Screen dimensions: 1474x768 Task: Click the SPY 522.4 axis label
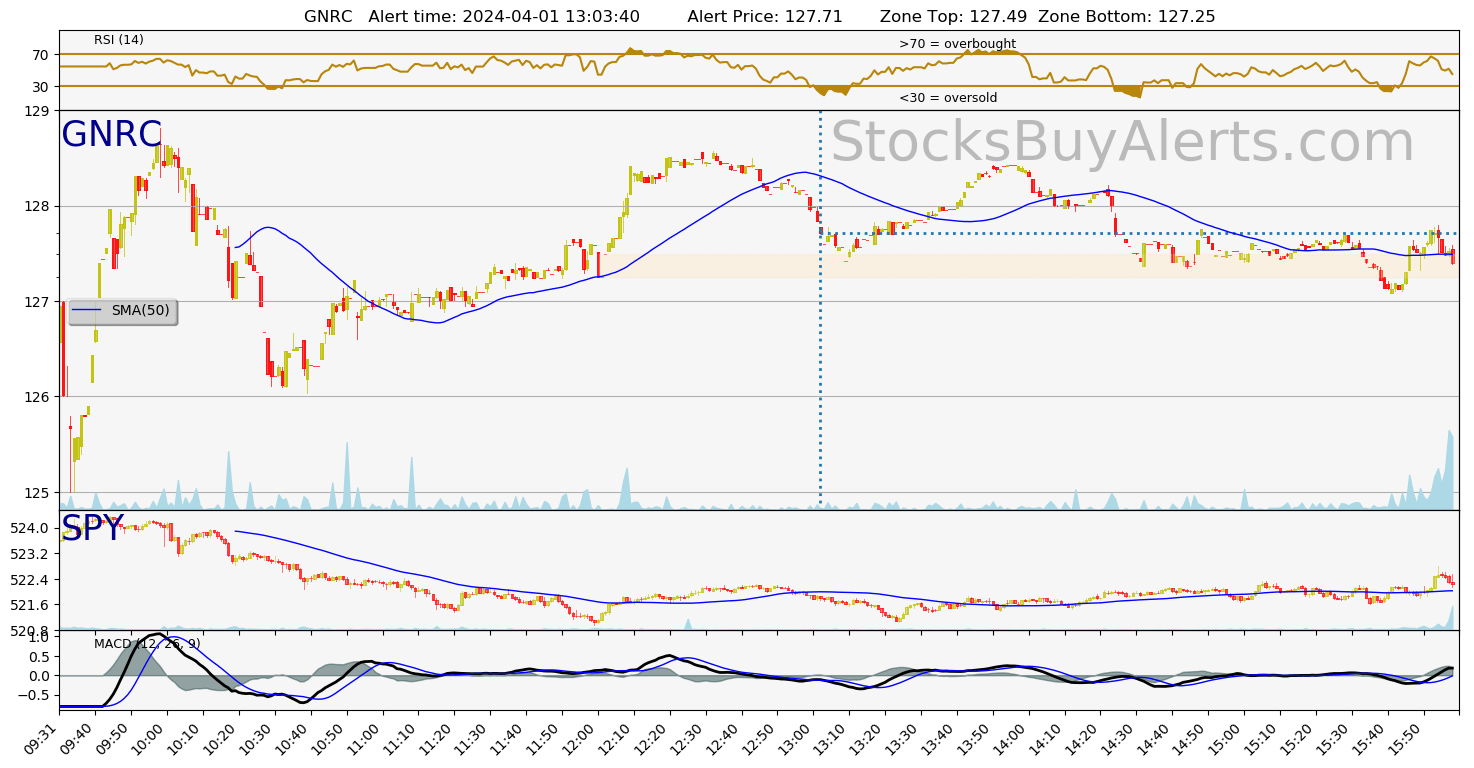(x=30, y=580)
